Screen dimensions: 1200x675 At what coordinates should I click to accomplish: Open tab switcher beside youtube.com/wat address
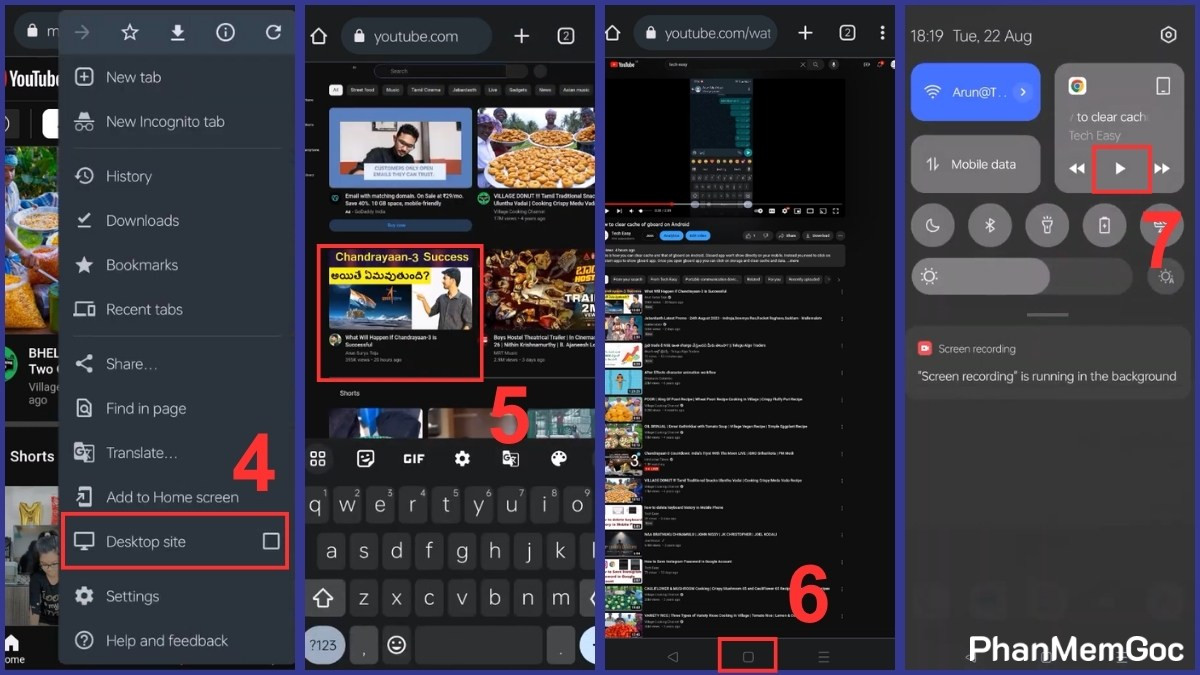847,33
